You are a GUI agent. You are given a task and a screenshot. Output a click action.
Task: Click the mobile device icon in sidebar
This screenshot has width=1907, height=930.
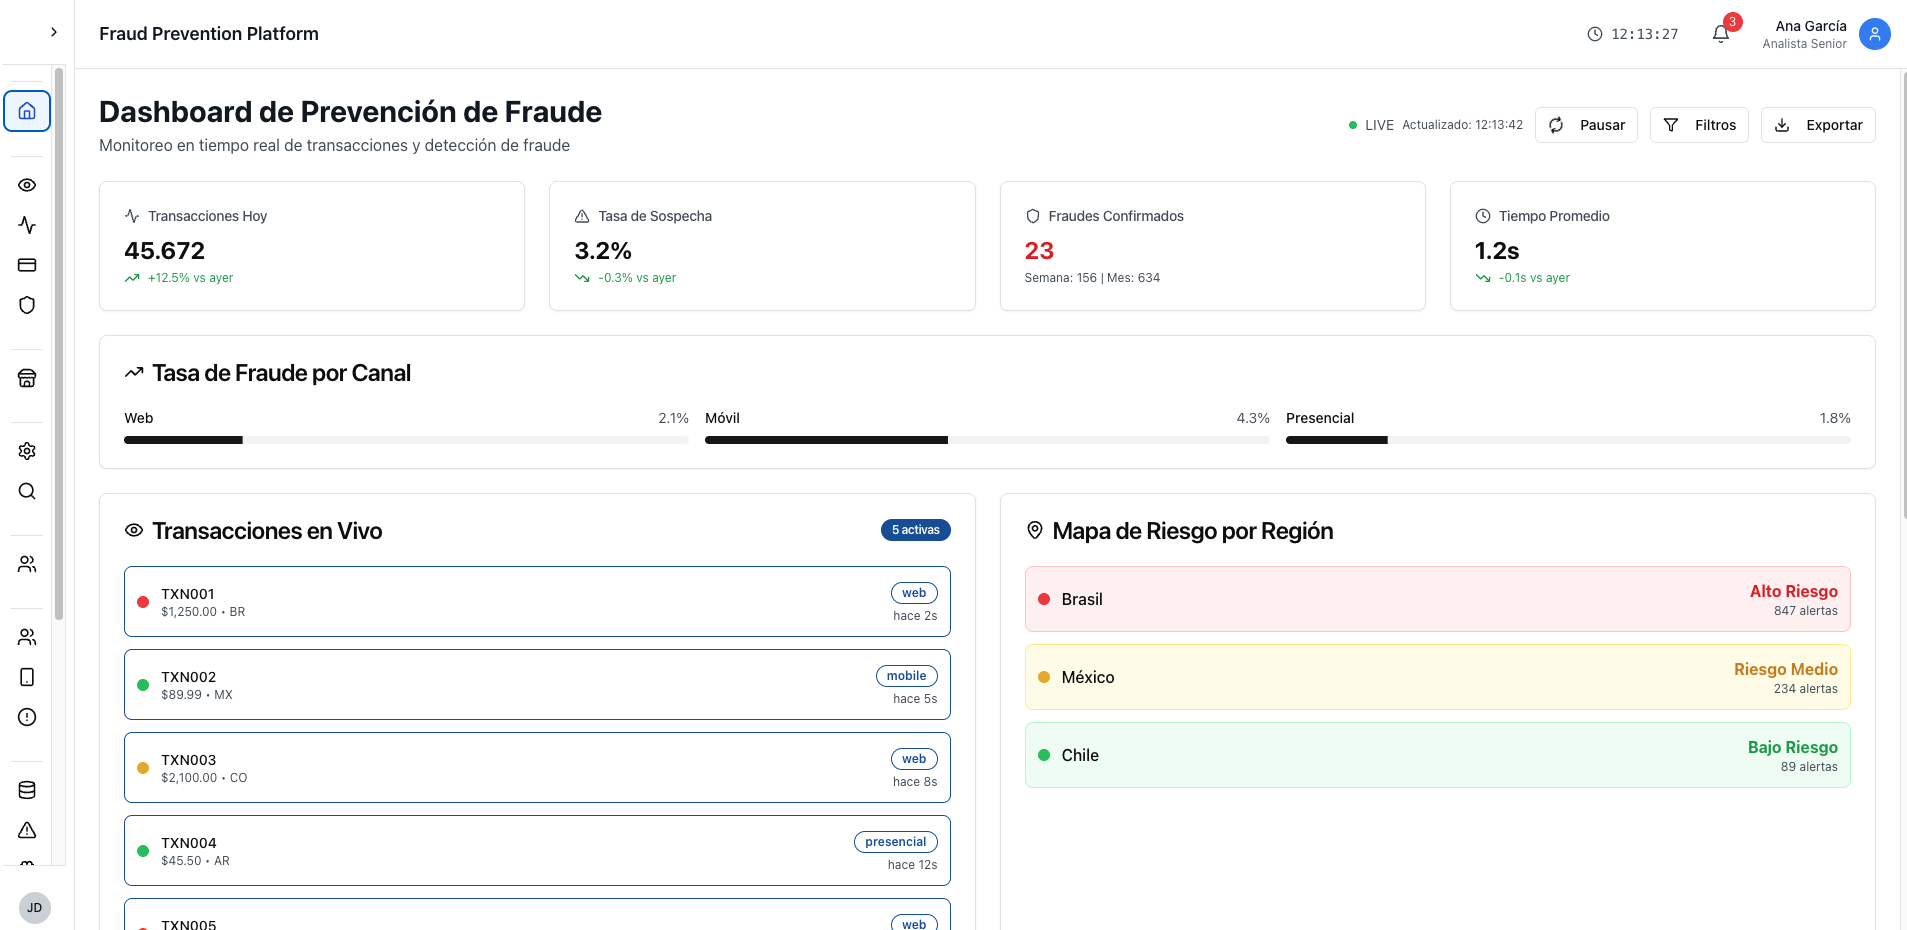coord(27,677)
